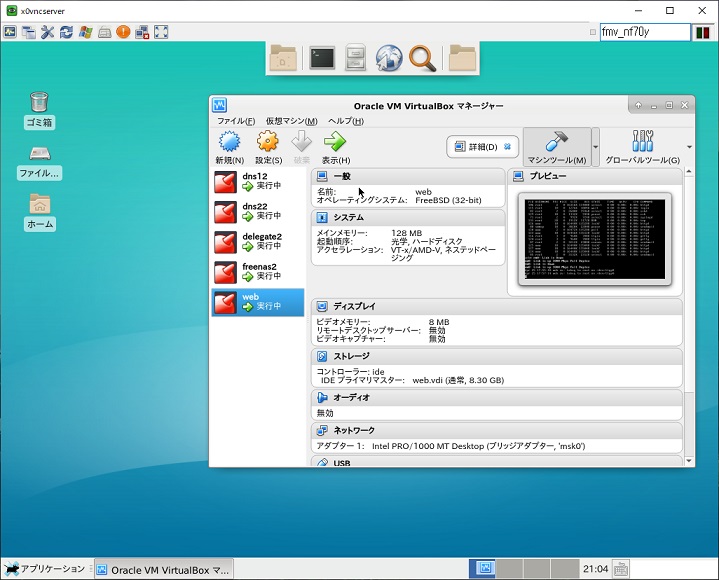This screenshot has width=719, height=580.
Task: Launch the web browser globe icon in dock
Action: 389,58
